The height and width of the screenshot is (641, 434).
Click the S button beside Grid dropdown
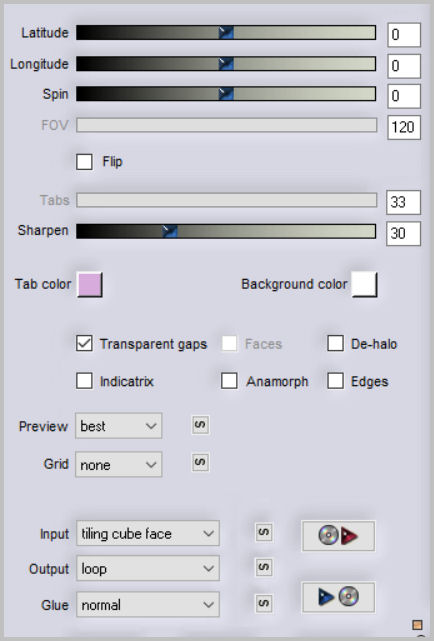[x=200, y=462]
